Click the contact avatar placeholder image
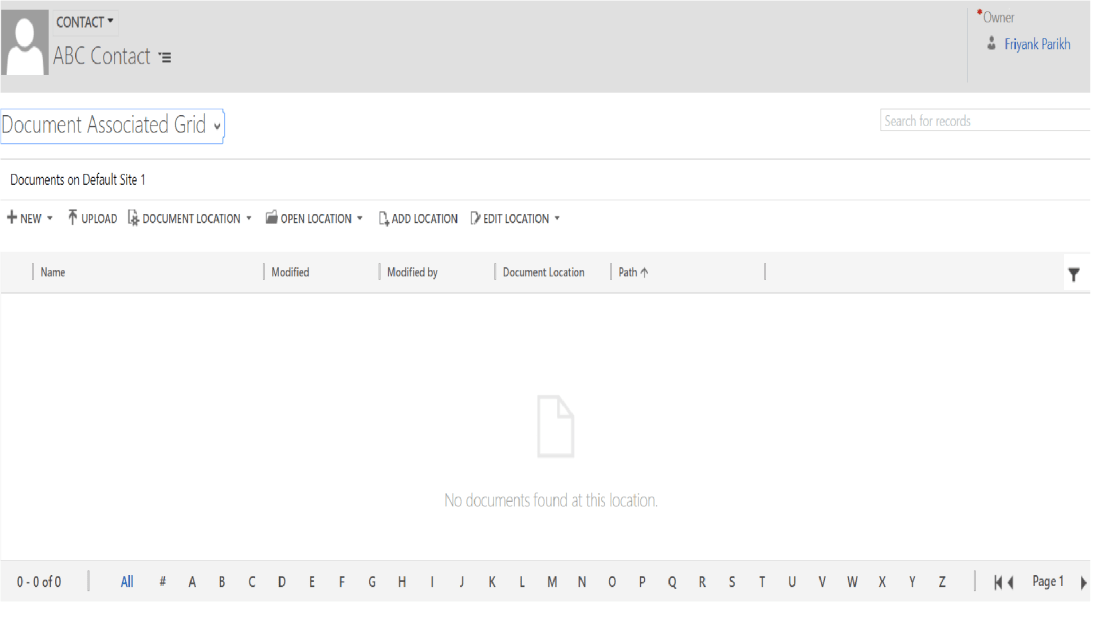This screenshot has height=618, width=1100. click(x=25, y=43)
